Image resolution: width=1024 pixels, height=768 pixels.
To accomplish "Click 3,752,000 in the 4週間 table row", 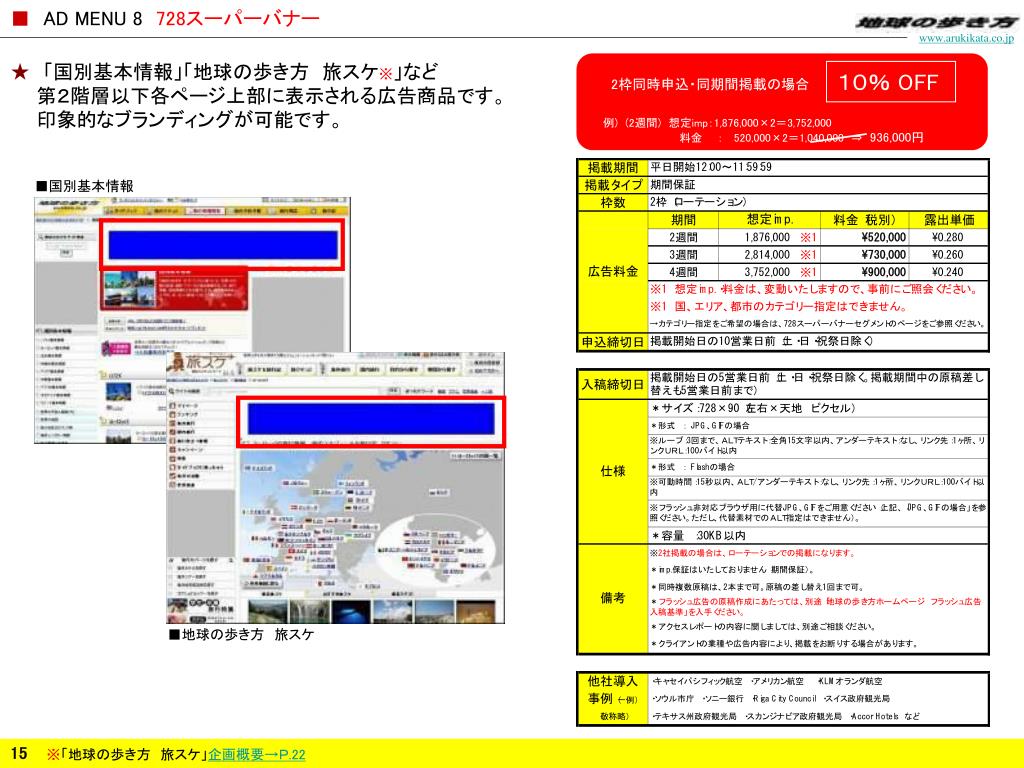I will pos(767,272).
